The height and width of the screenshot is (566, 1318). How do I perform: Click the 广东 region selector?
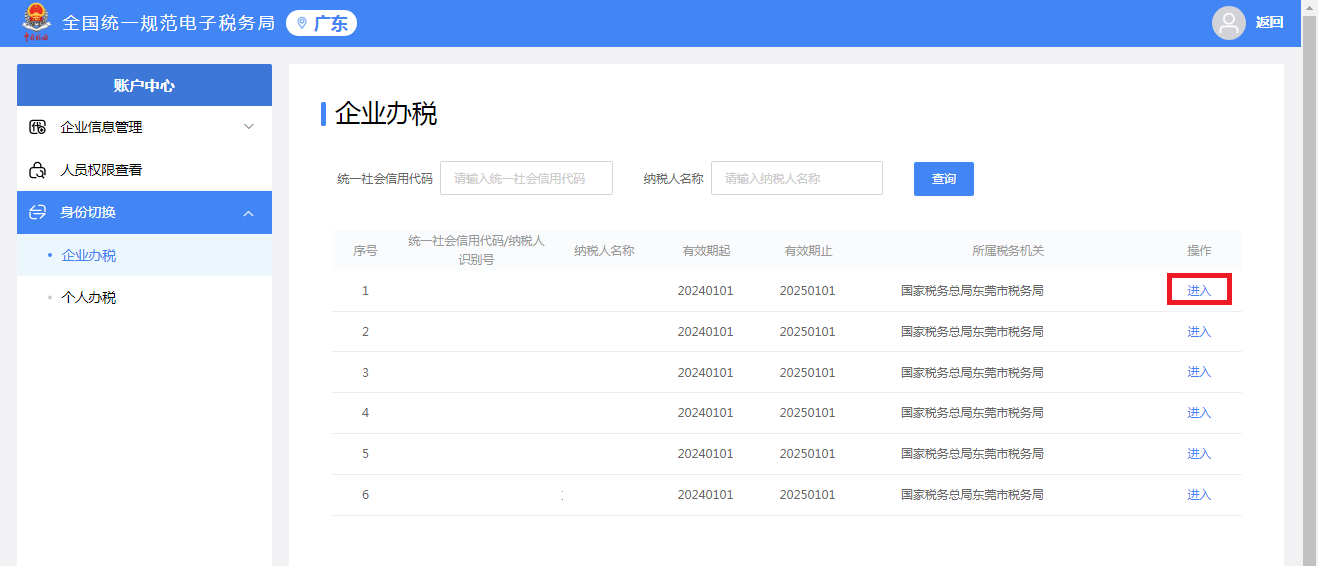321,23
